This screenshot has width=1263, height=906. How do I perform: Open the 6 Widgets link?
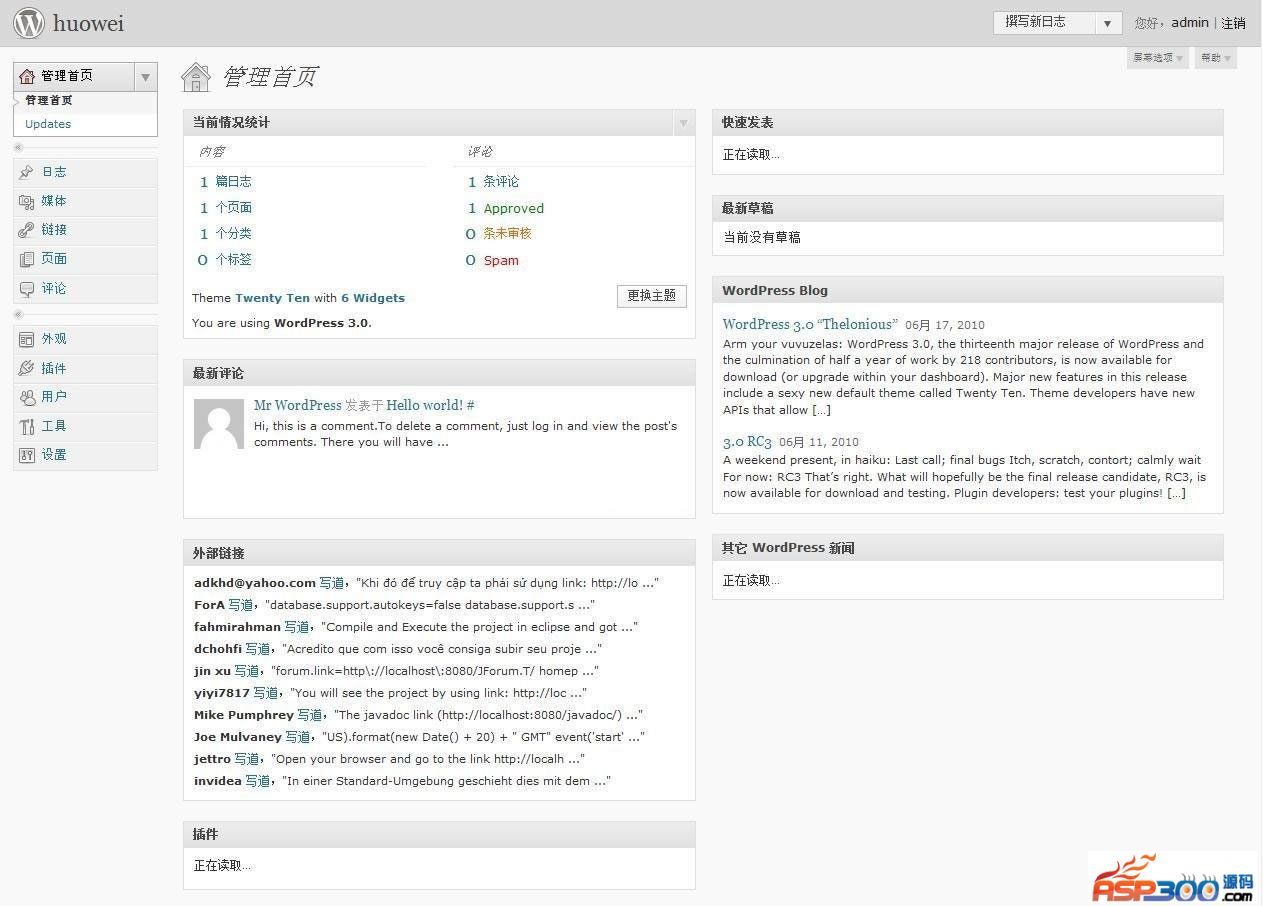(373, 298)
